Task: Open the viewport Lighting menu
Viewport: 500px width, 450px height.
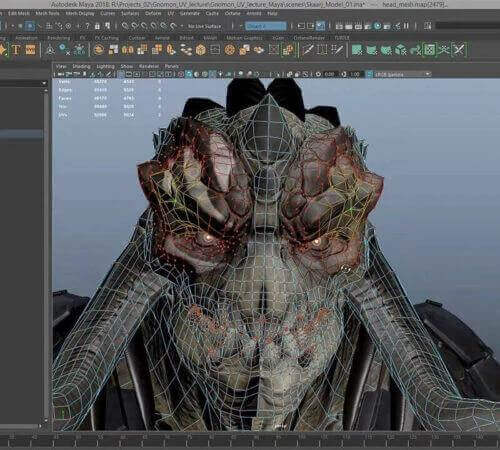Action: point(105,66)
